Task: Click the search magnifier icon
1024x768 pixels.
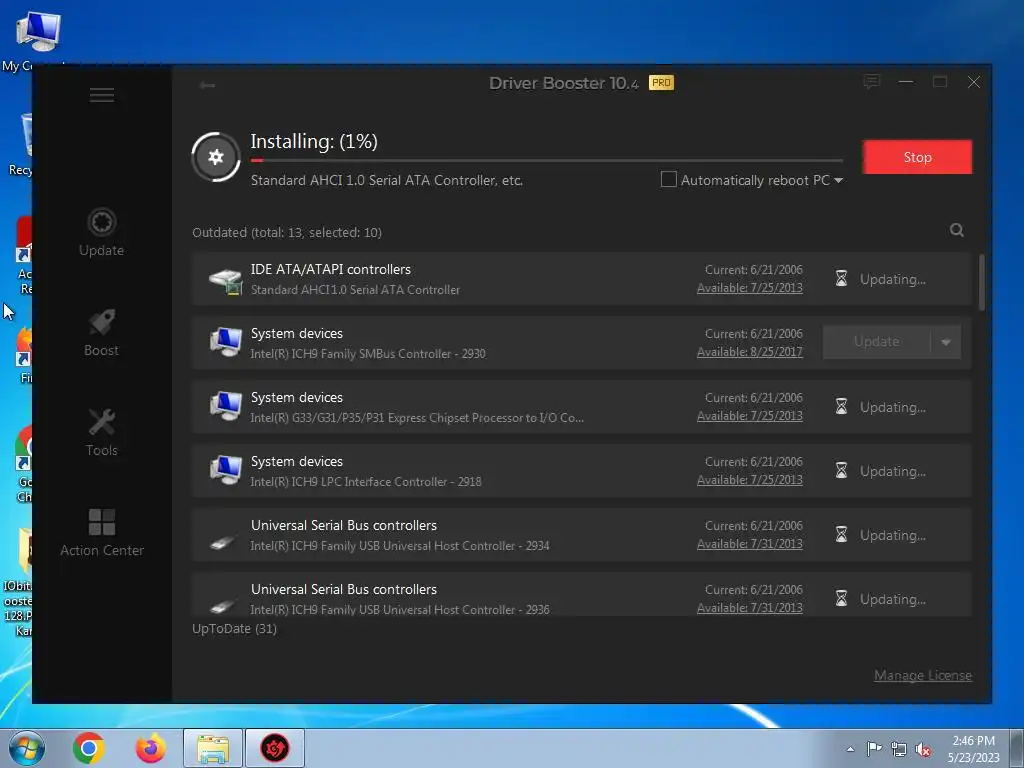Action: pos(957,230)
